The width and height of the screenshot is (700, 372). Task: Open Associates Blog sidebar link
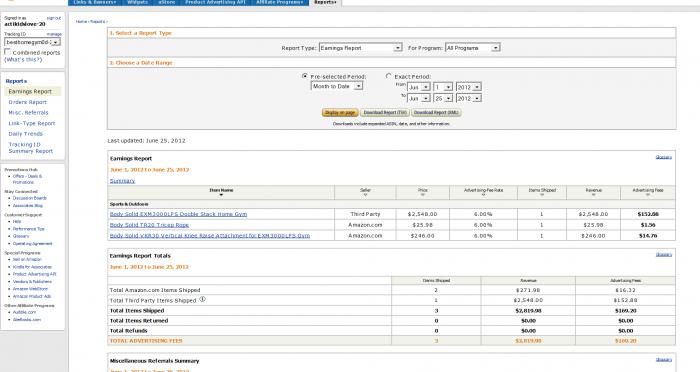28,205
